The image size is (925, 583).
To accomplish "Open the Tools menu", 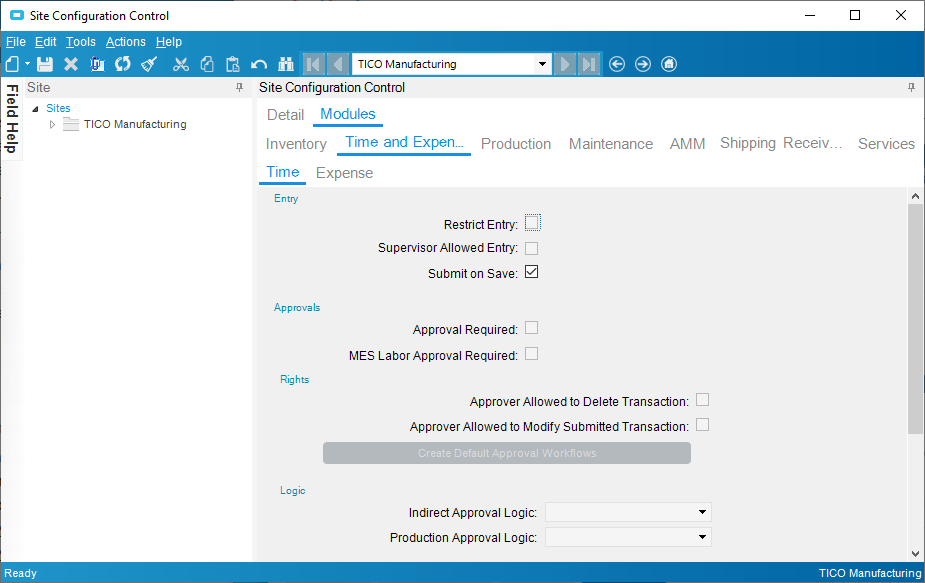I will click(80, 42).
